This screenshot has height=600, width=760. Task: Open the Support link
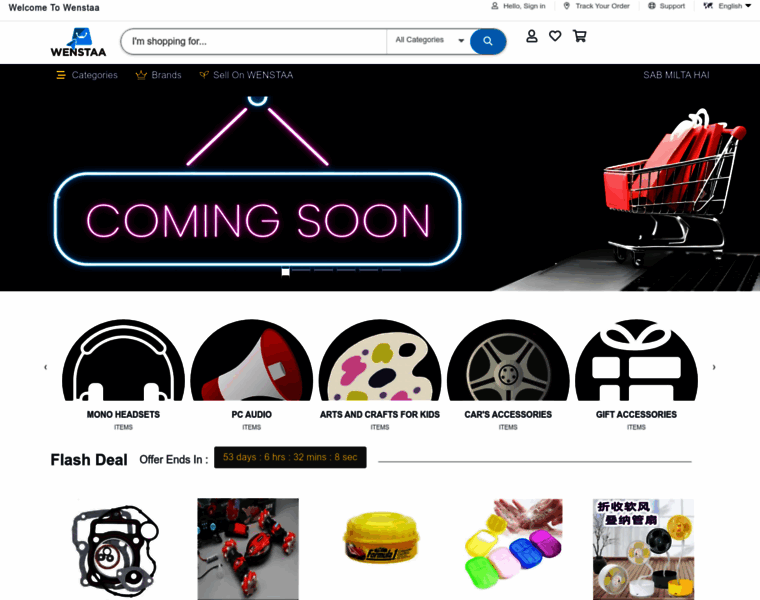(x=672, y=6)
